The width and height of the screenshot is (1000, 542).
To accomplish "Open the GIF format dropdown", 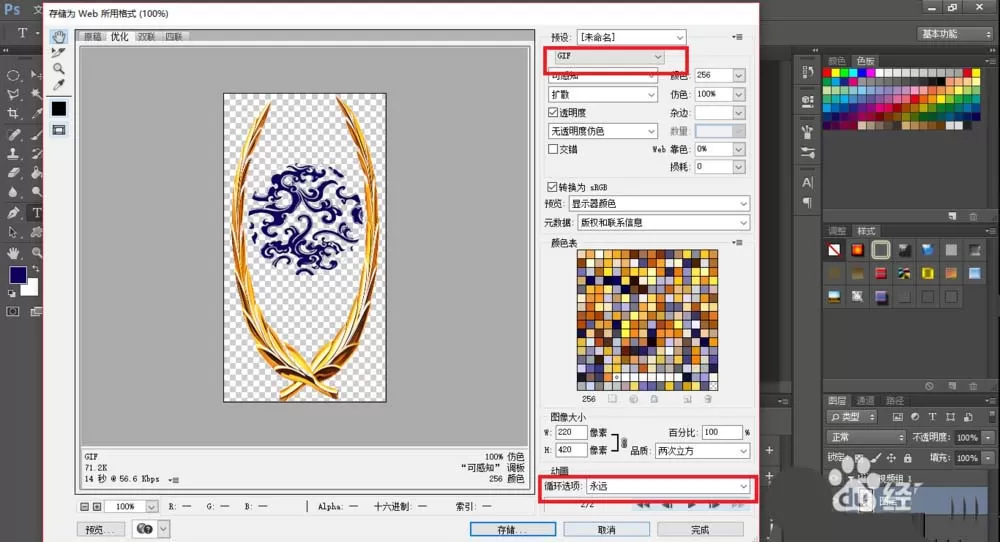I will [x=608, y=56].
